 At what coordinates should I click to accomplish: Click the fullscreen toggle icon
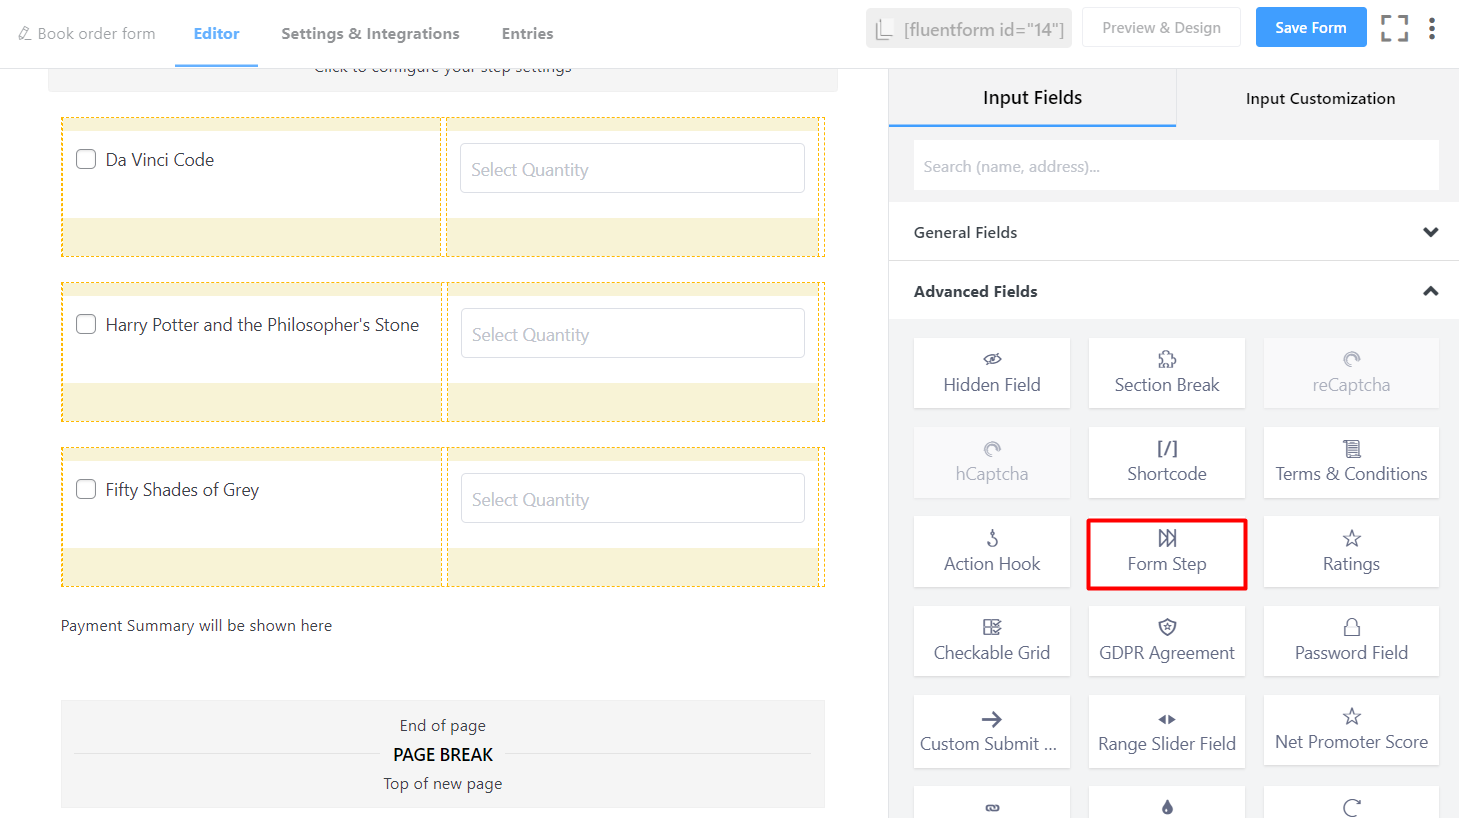pos(1394,28)
